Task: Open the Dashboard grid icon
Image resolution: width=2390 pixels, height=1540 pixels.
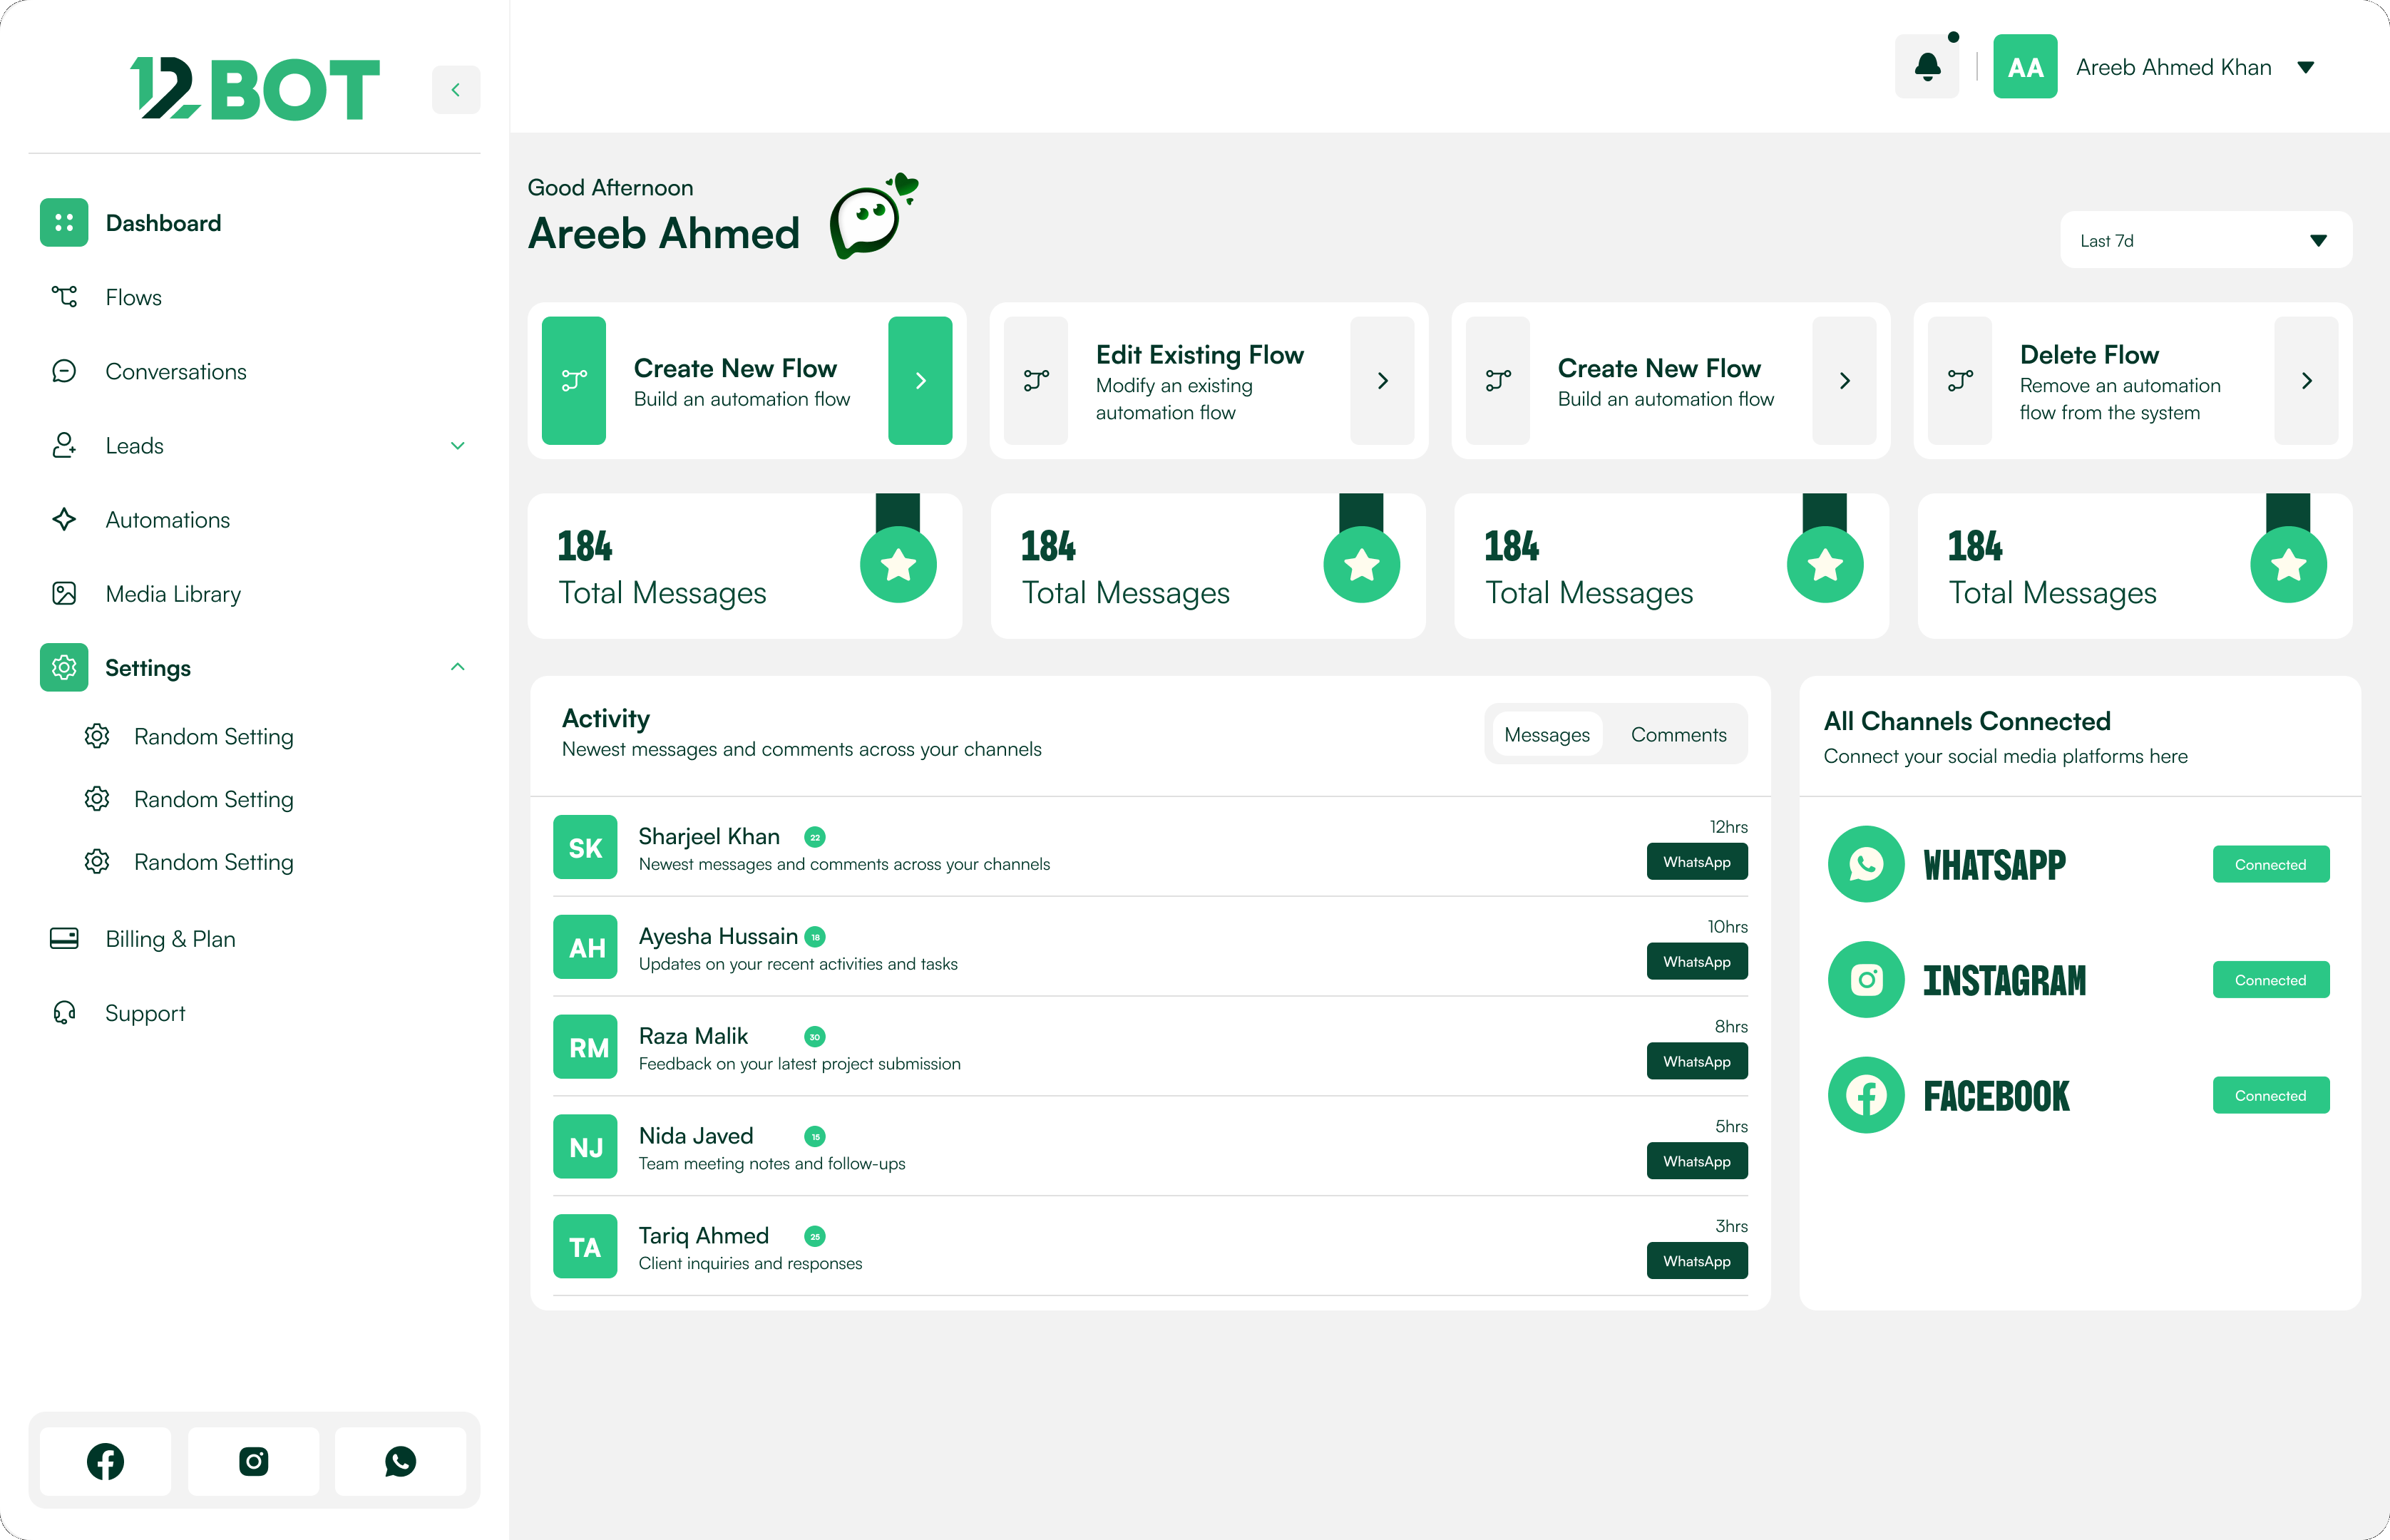Action: (x=64, y=223)
